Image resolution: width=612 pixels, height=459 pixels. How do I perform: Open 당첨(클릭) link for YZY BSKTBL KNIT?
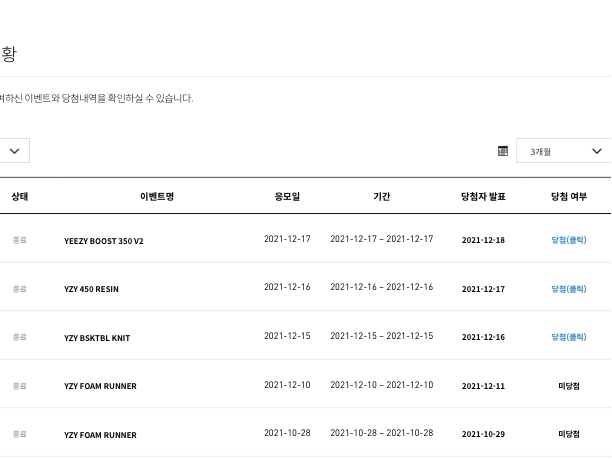pyautogui.click(x=569, y=337)
